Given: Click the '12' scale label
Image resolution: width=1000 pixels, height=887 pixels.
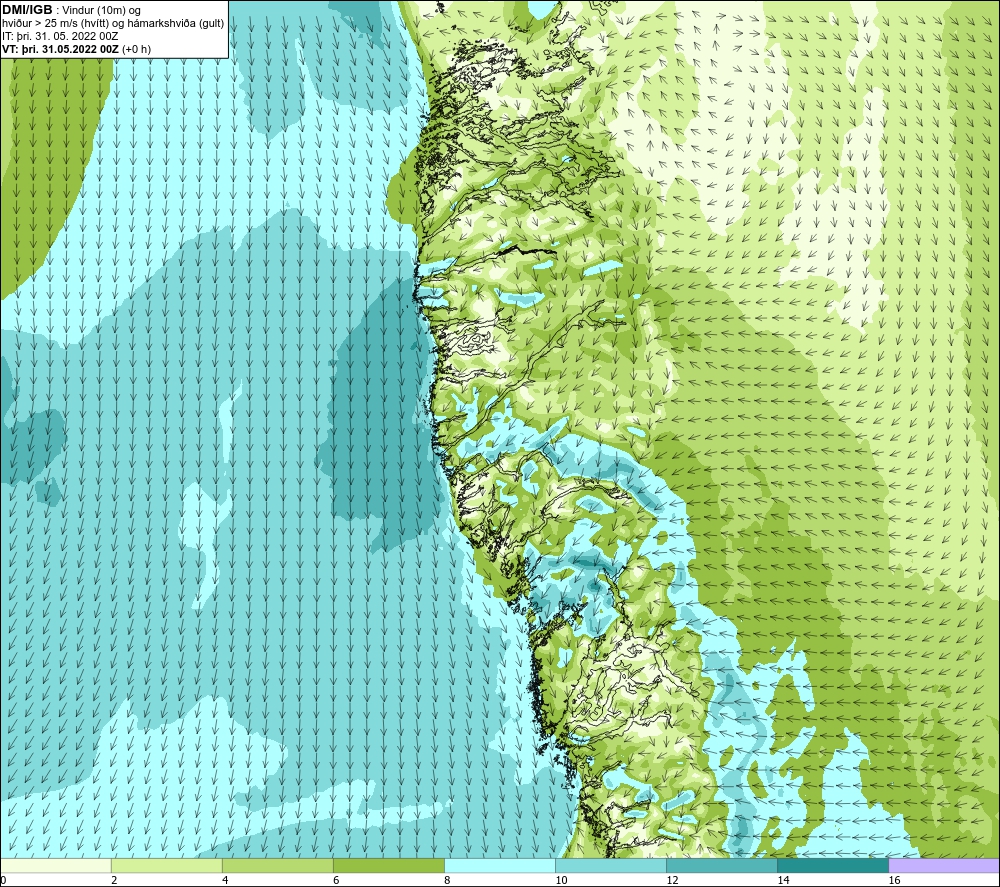Looking at the screenshot, I should [672, 880].
